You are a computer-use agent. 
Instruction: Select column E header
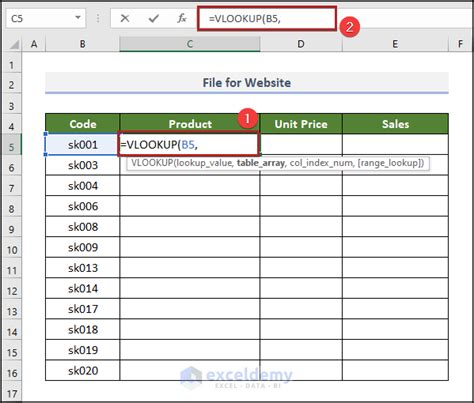pyautogui.click(x=395, y=44)
